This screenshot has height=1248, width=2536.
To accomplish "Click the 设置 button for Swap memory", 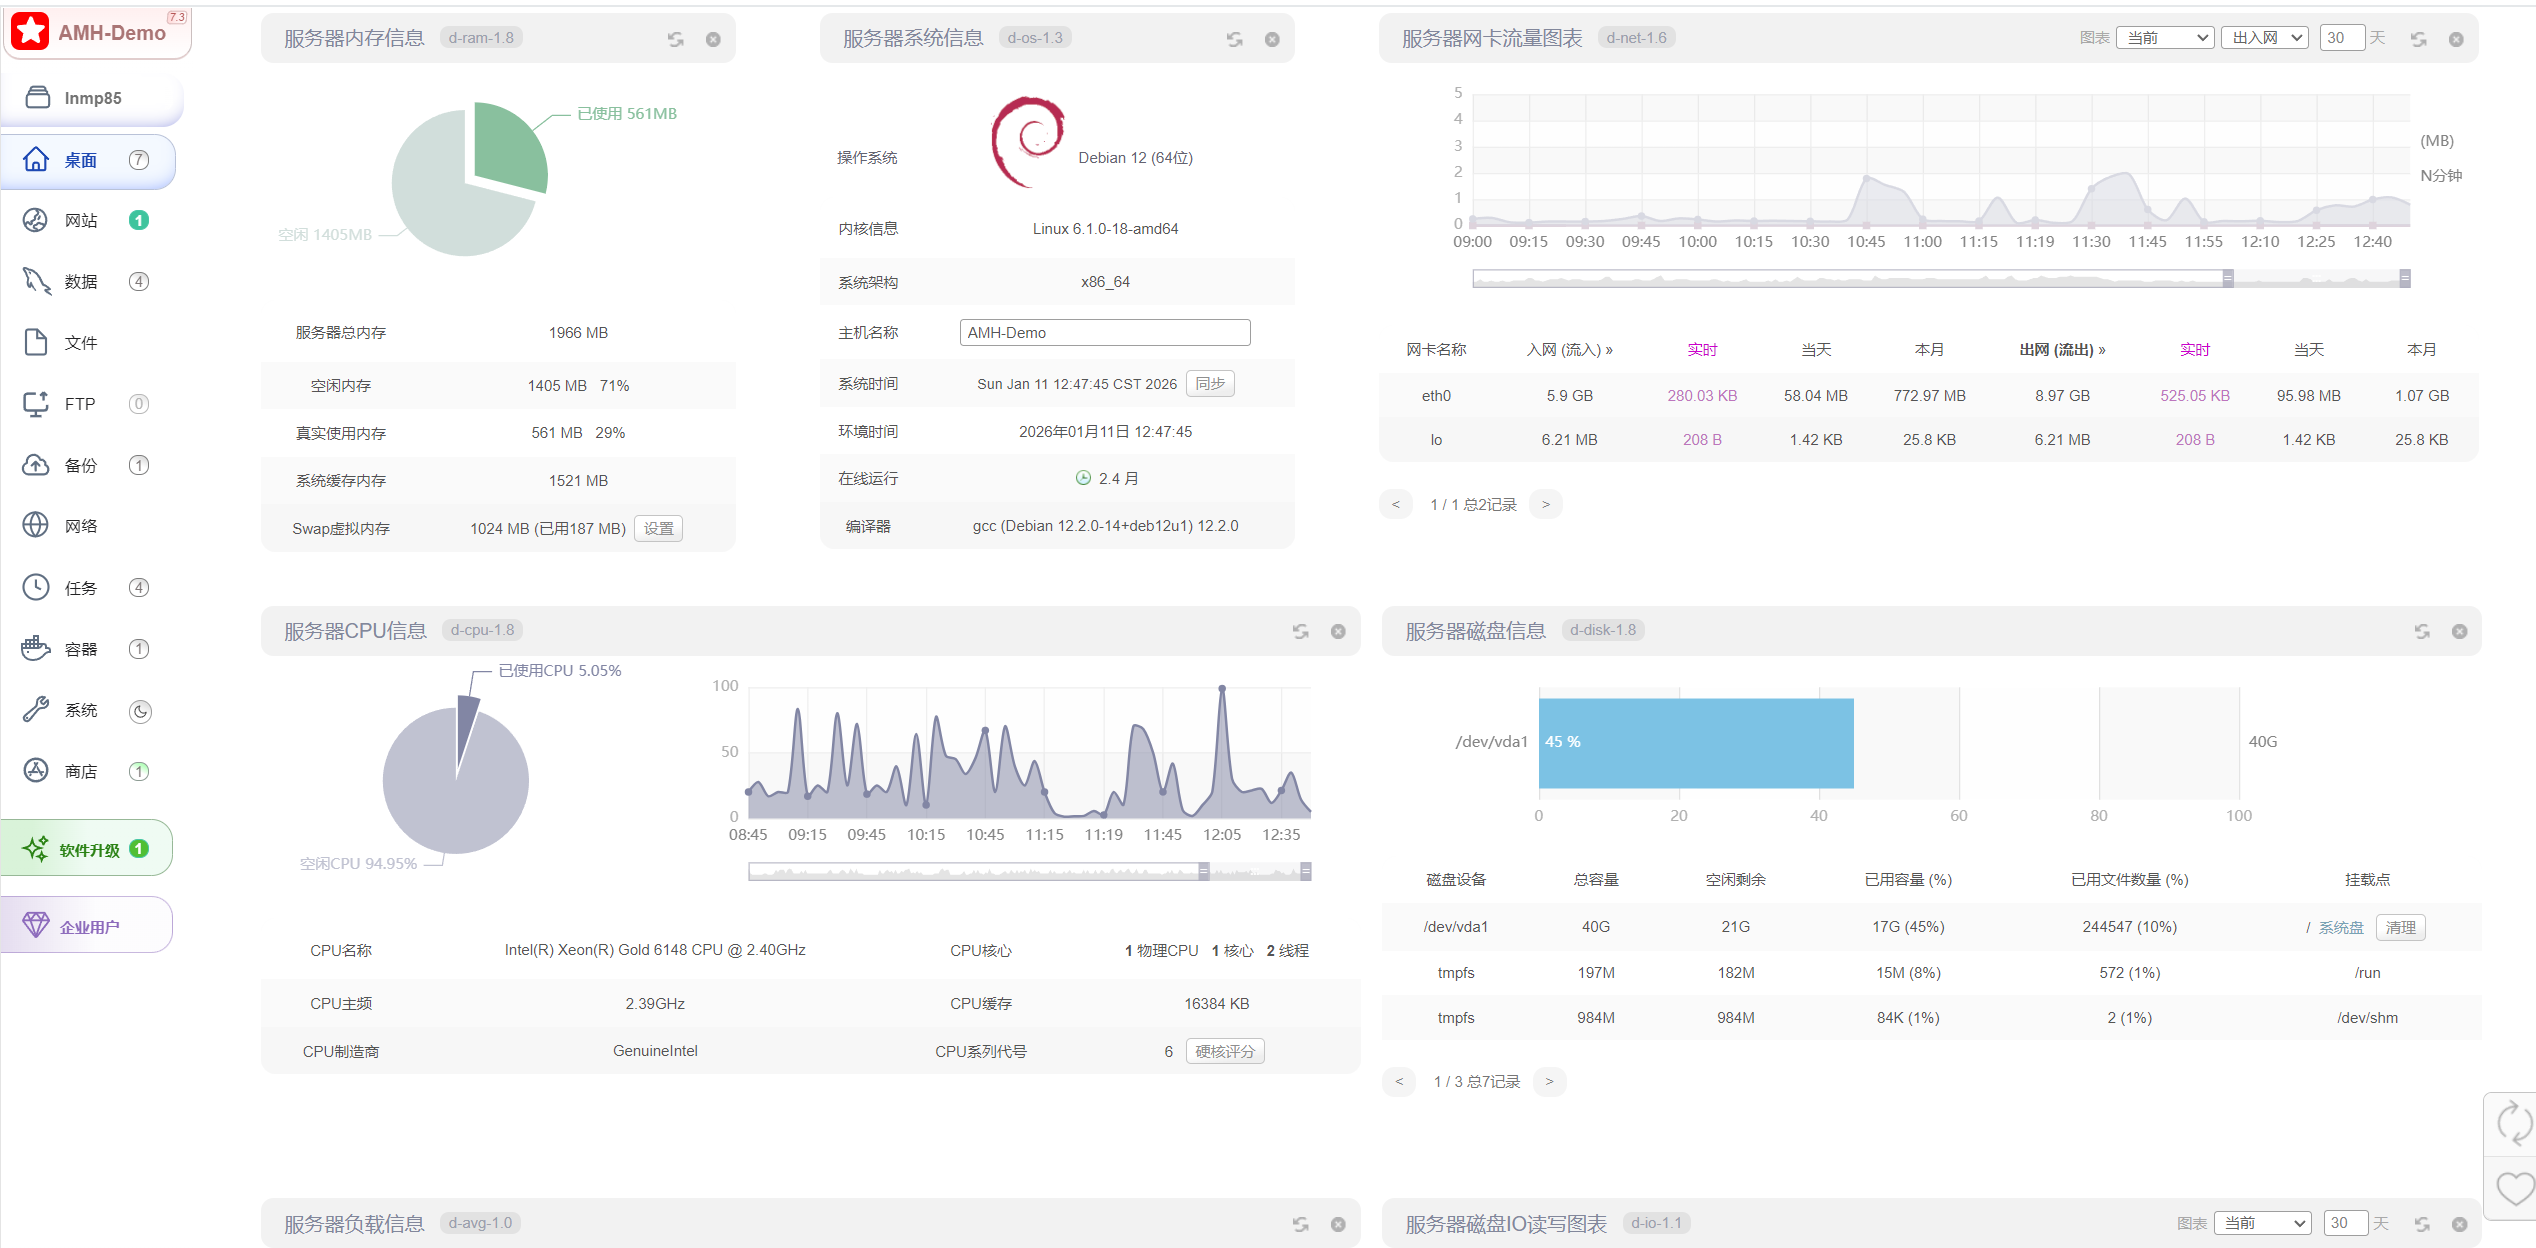I will coord(658,528).
